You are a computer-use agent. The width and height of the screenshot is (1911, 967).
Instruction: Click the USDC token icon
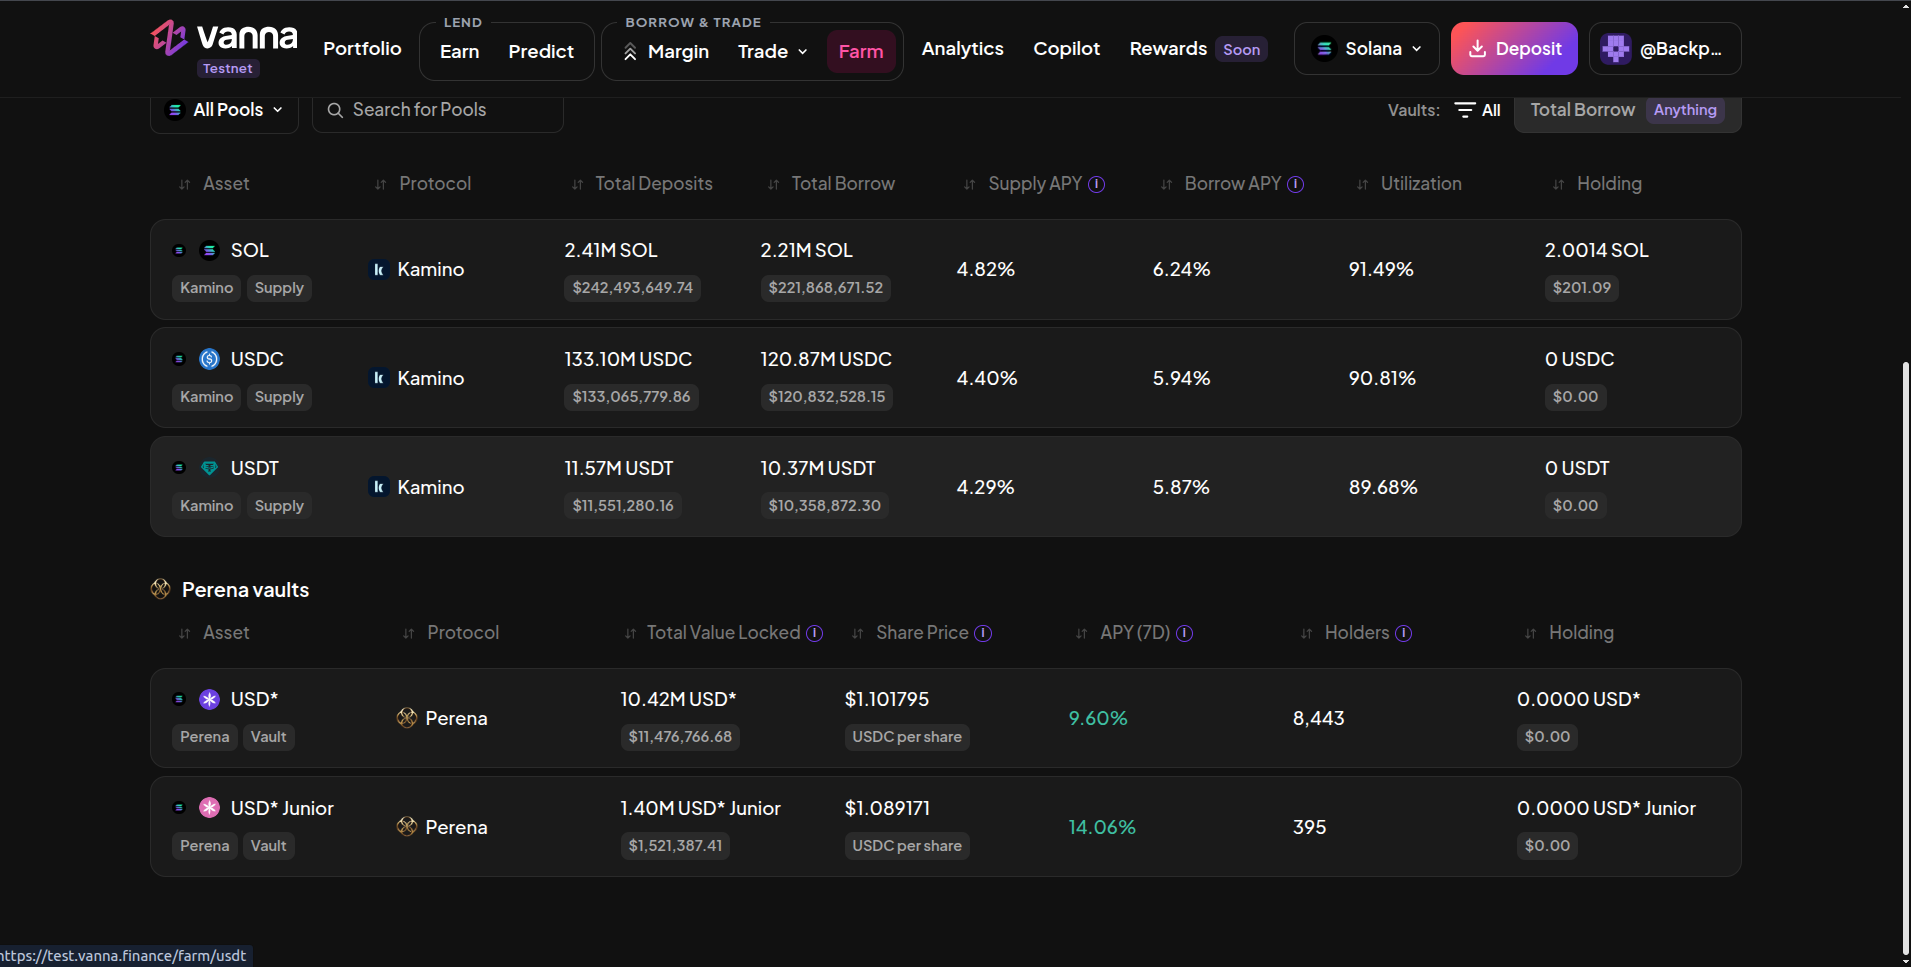point(209,359)
